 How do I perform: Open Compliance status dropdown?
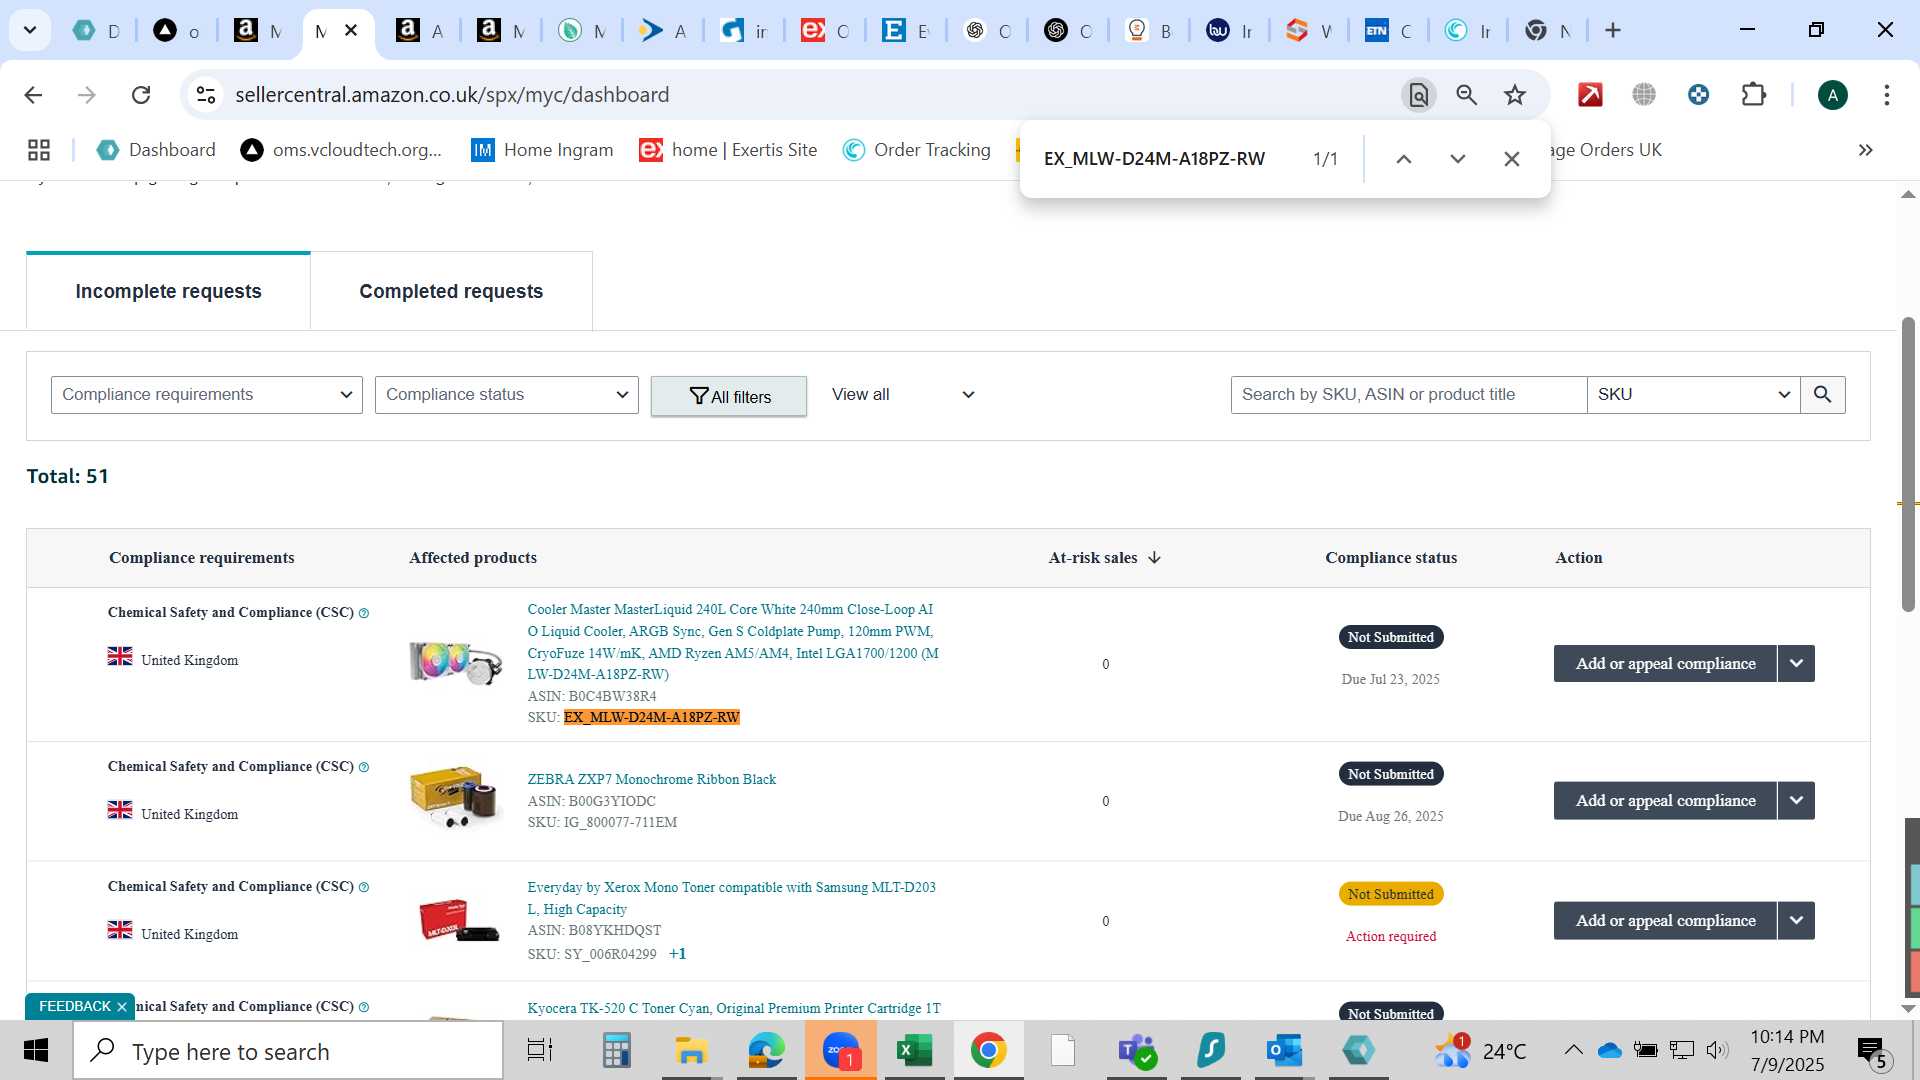(507, 395)
